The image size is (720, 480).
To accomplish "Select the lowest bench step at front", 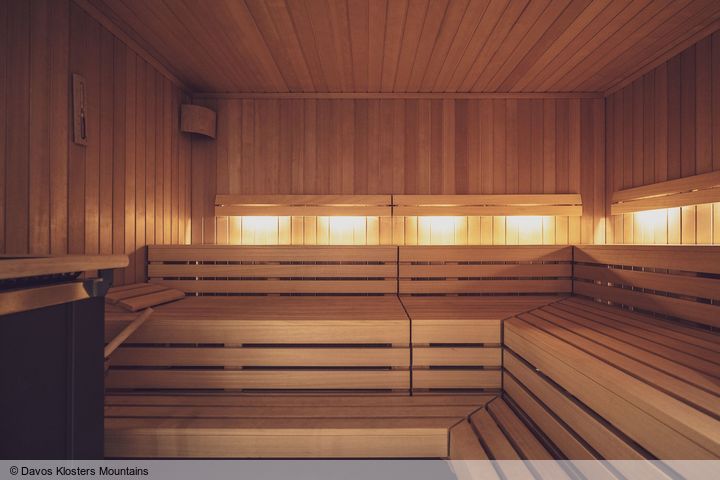I will tap(276, 441).
